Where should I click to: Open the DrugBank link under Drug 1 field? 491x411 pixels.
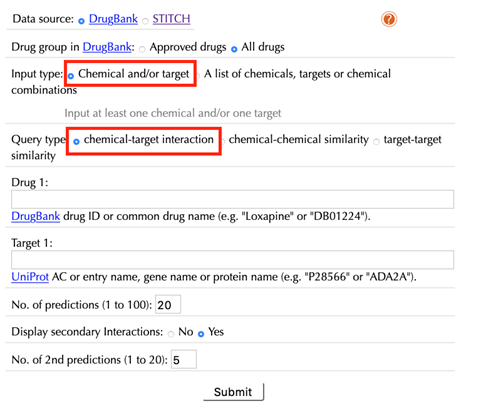pyautogui.click(x=36, y=216)
